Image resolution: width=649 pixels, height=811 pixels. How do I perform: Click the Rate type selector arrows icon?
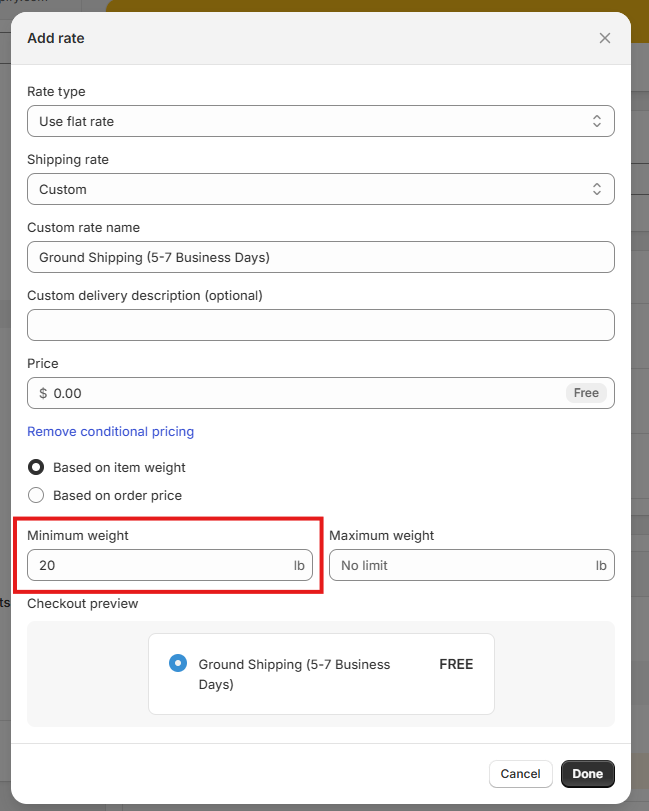click(597, 121)
